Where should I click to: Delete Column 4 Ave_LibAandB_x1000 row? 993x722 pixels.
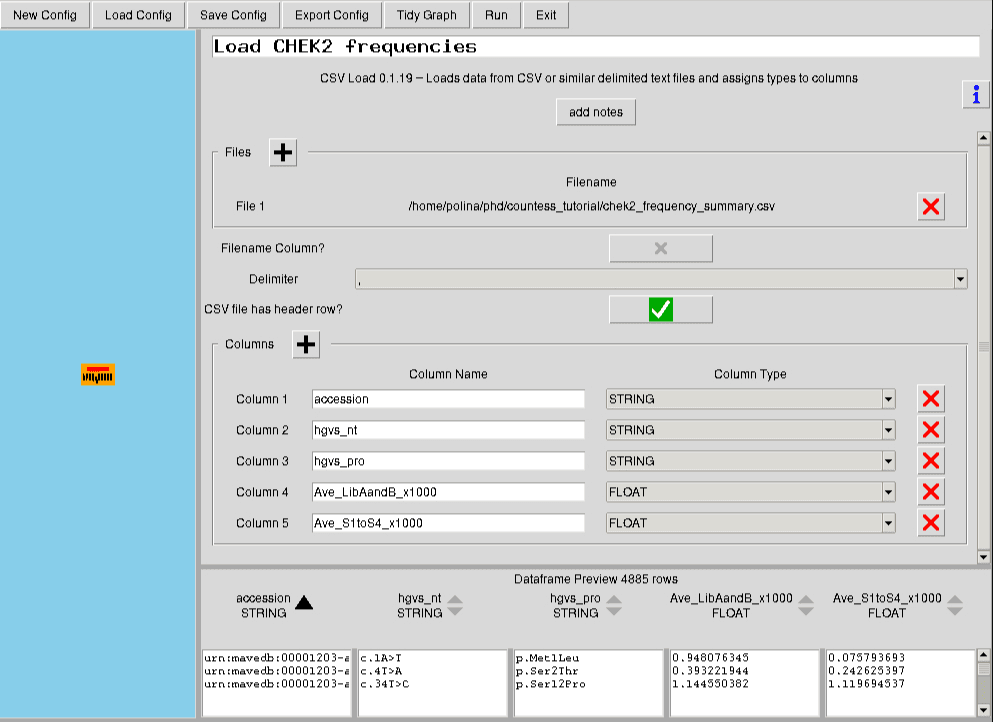[x=931, y=492]
